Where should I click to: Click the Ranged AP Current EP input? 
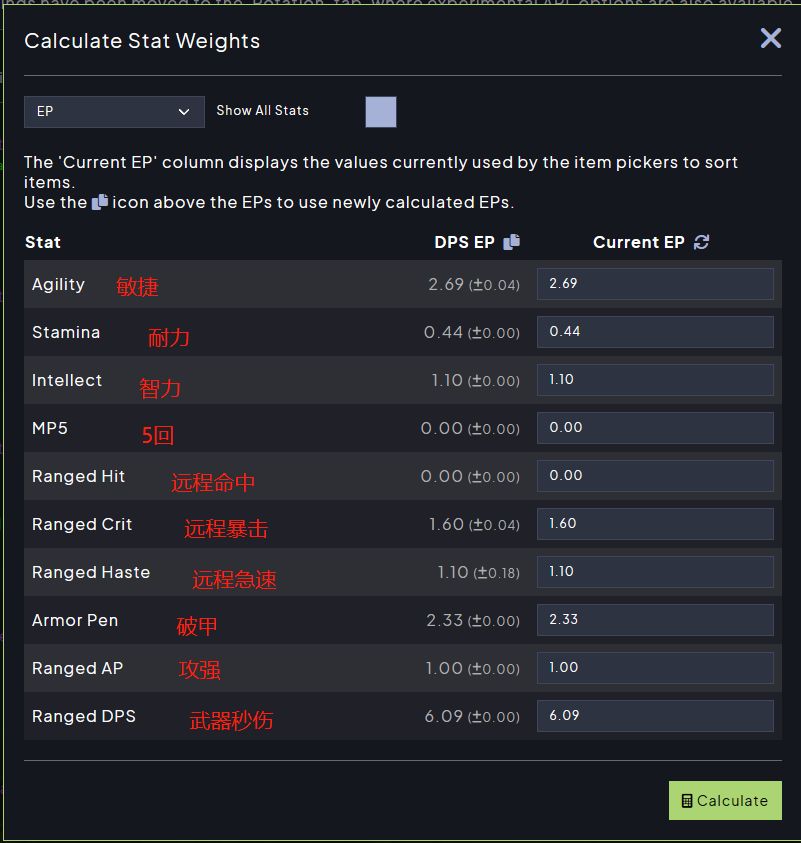[655, 668]
